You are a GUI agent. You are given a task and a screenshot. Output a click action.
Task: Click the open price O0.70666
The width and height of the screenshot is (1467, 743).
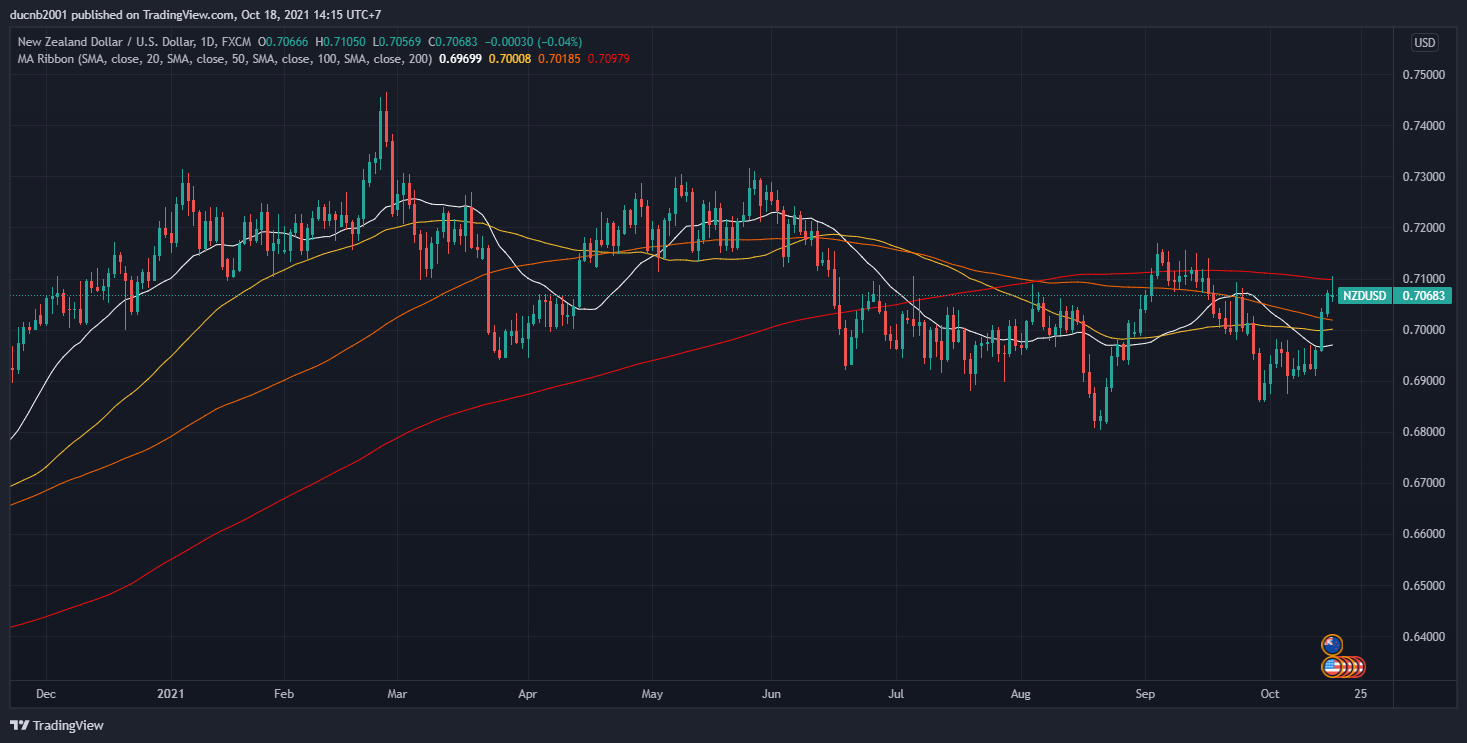tap(284, 42)
